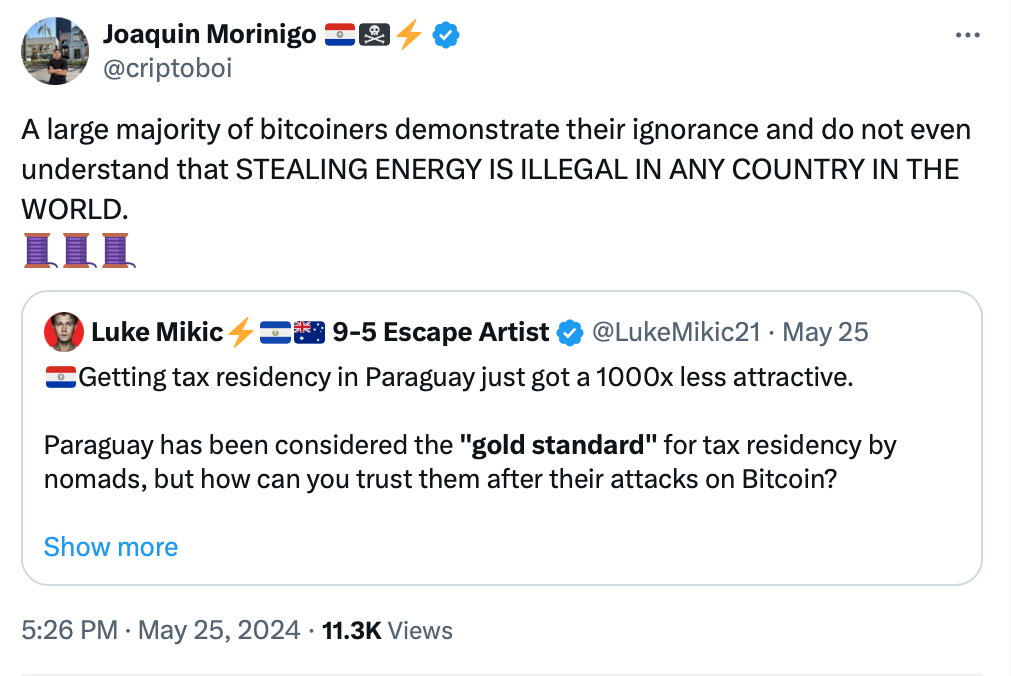The image size is (1011, 676).
Task: Open the @LukeMikic21 handle
Action: tap(676, 332)
